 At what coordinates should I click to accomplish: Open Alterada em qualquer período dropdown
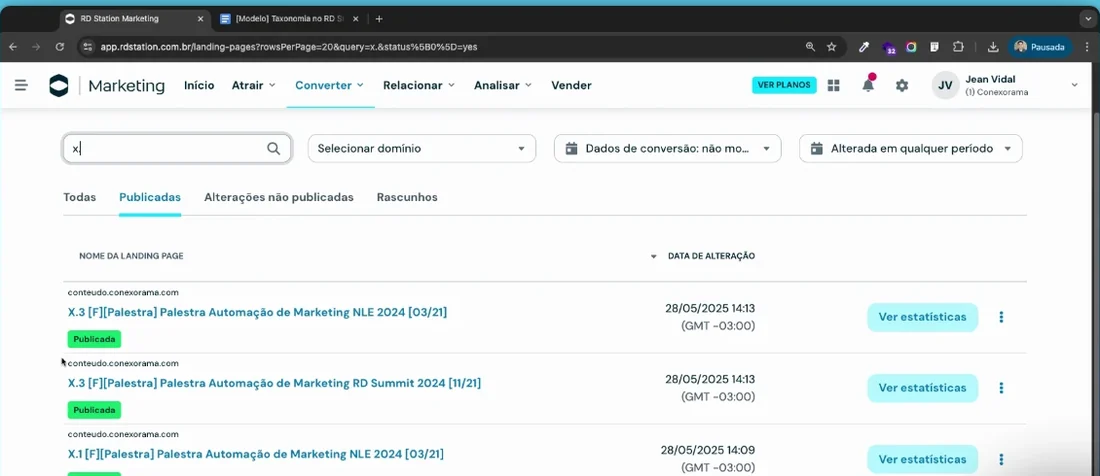911,149
